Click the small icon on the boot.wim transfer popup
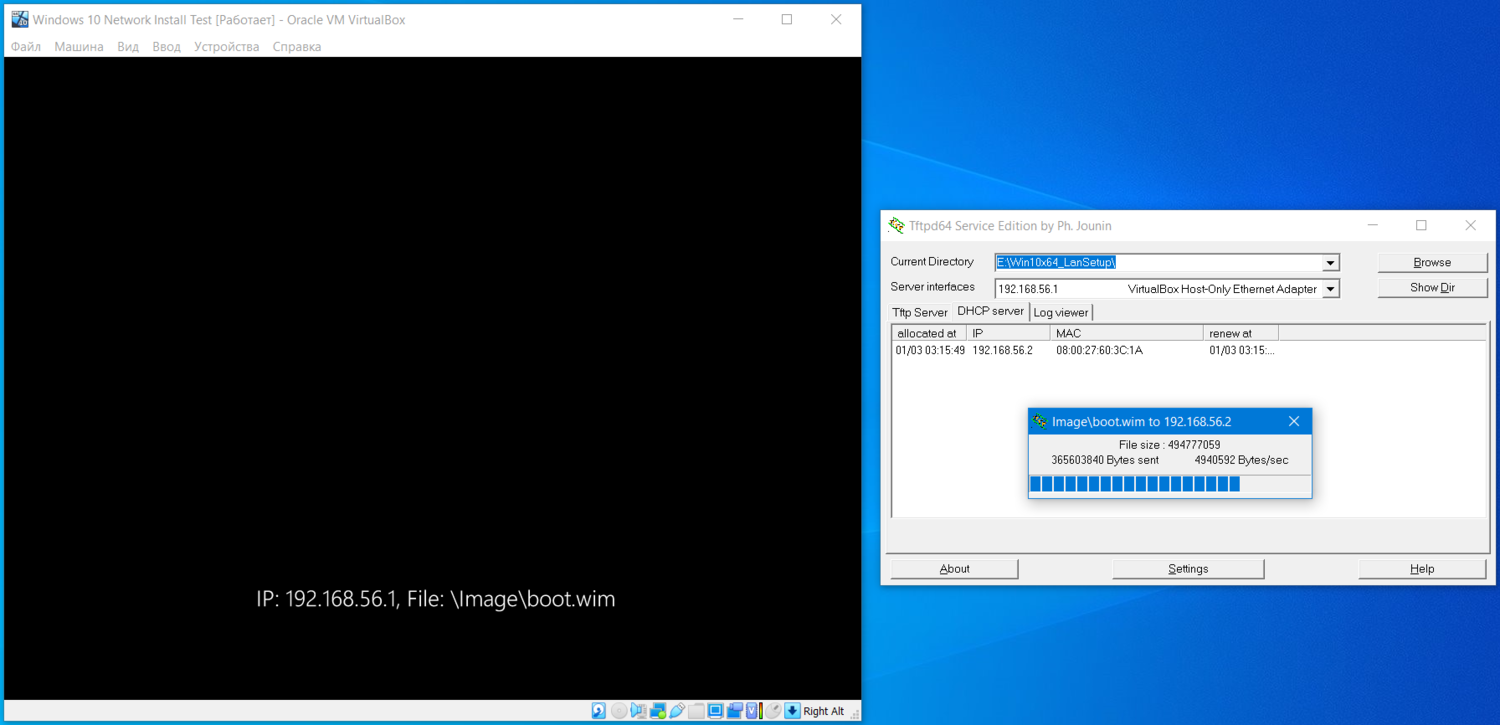1500x725 pixels. point(1040,421)
